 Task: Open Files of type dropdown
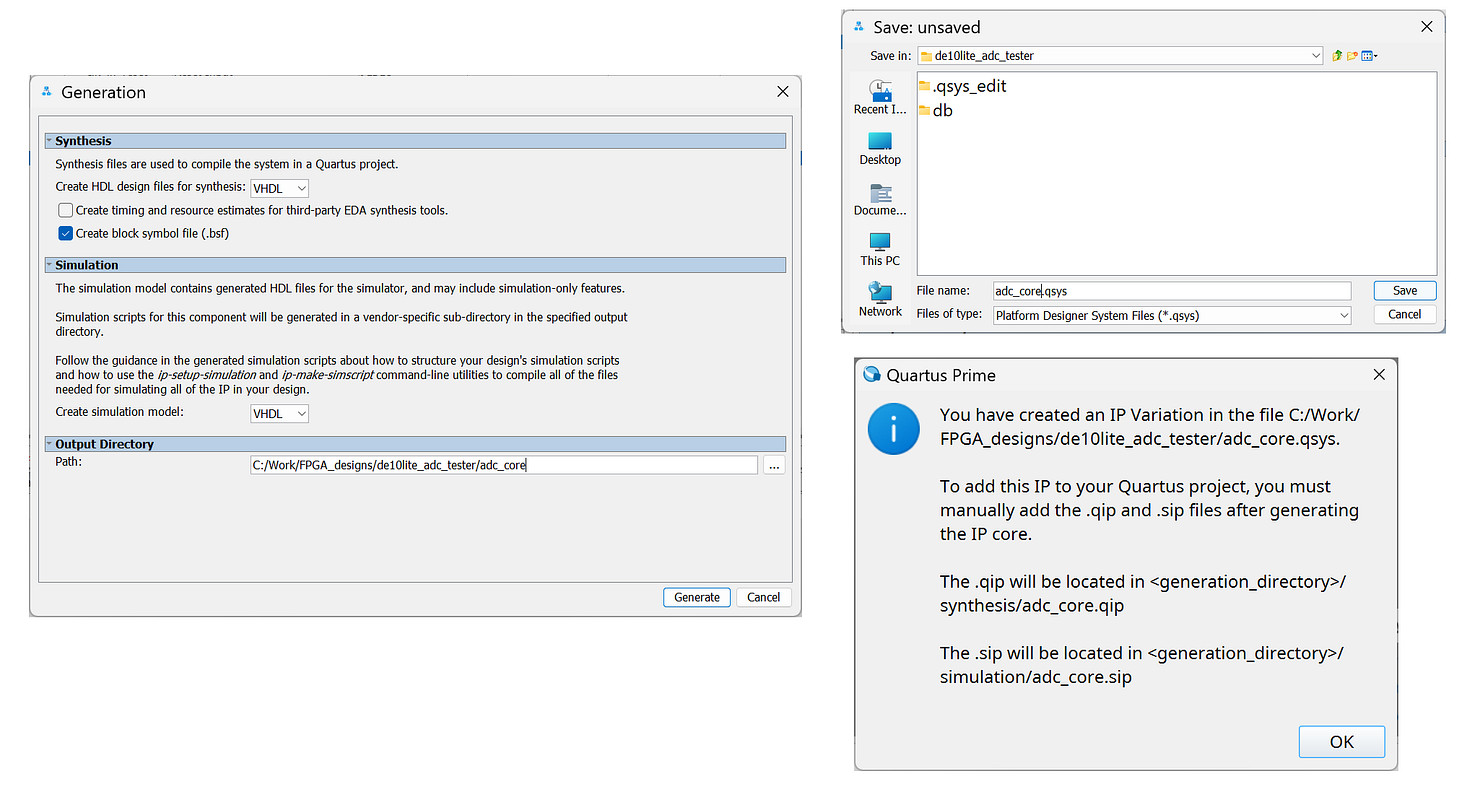[x=1344, y=315]
